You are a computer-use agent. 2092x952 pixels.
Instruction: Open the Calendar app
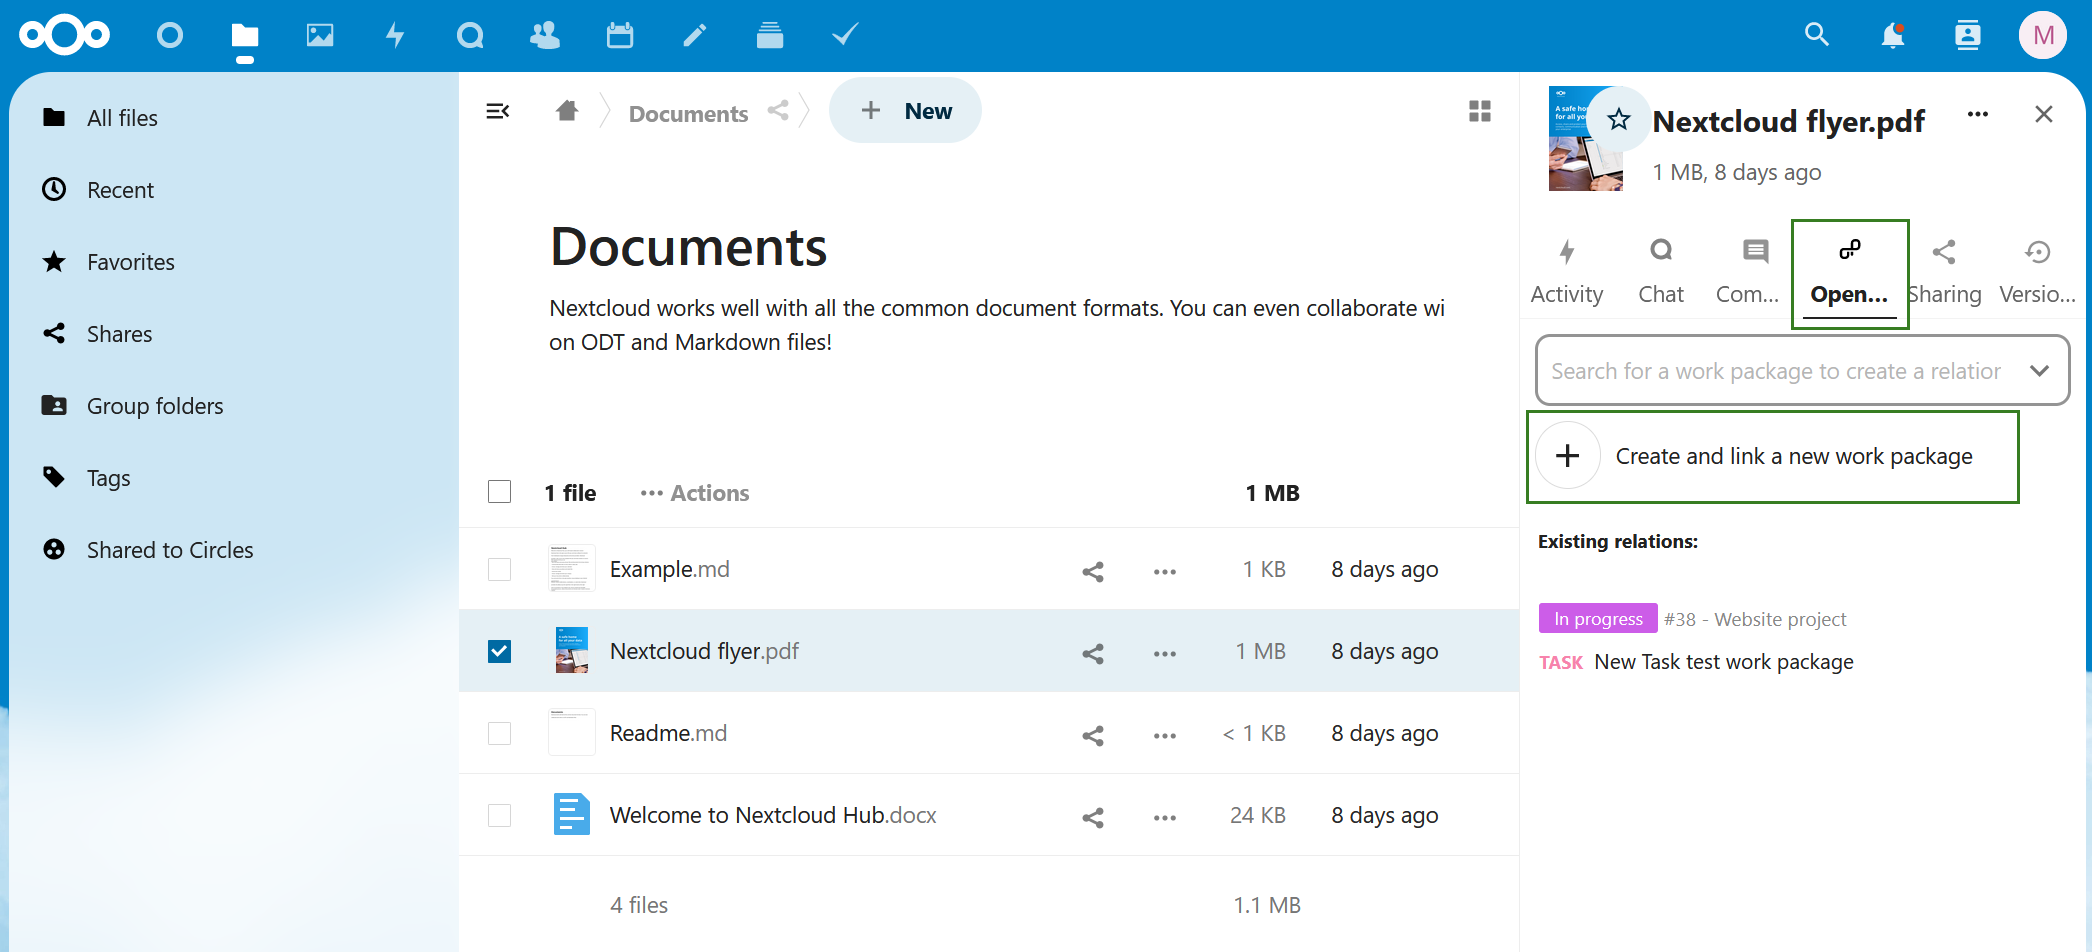coord(620,34)
